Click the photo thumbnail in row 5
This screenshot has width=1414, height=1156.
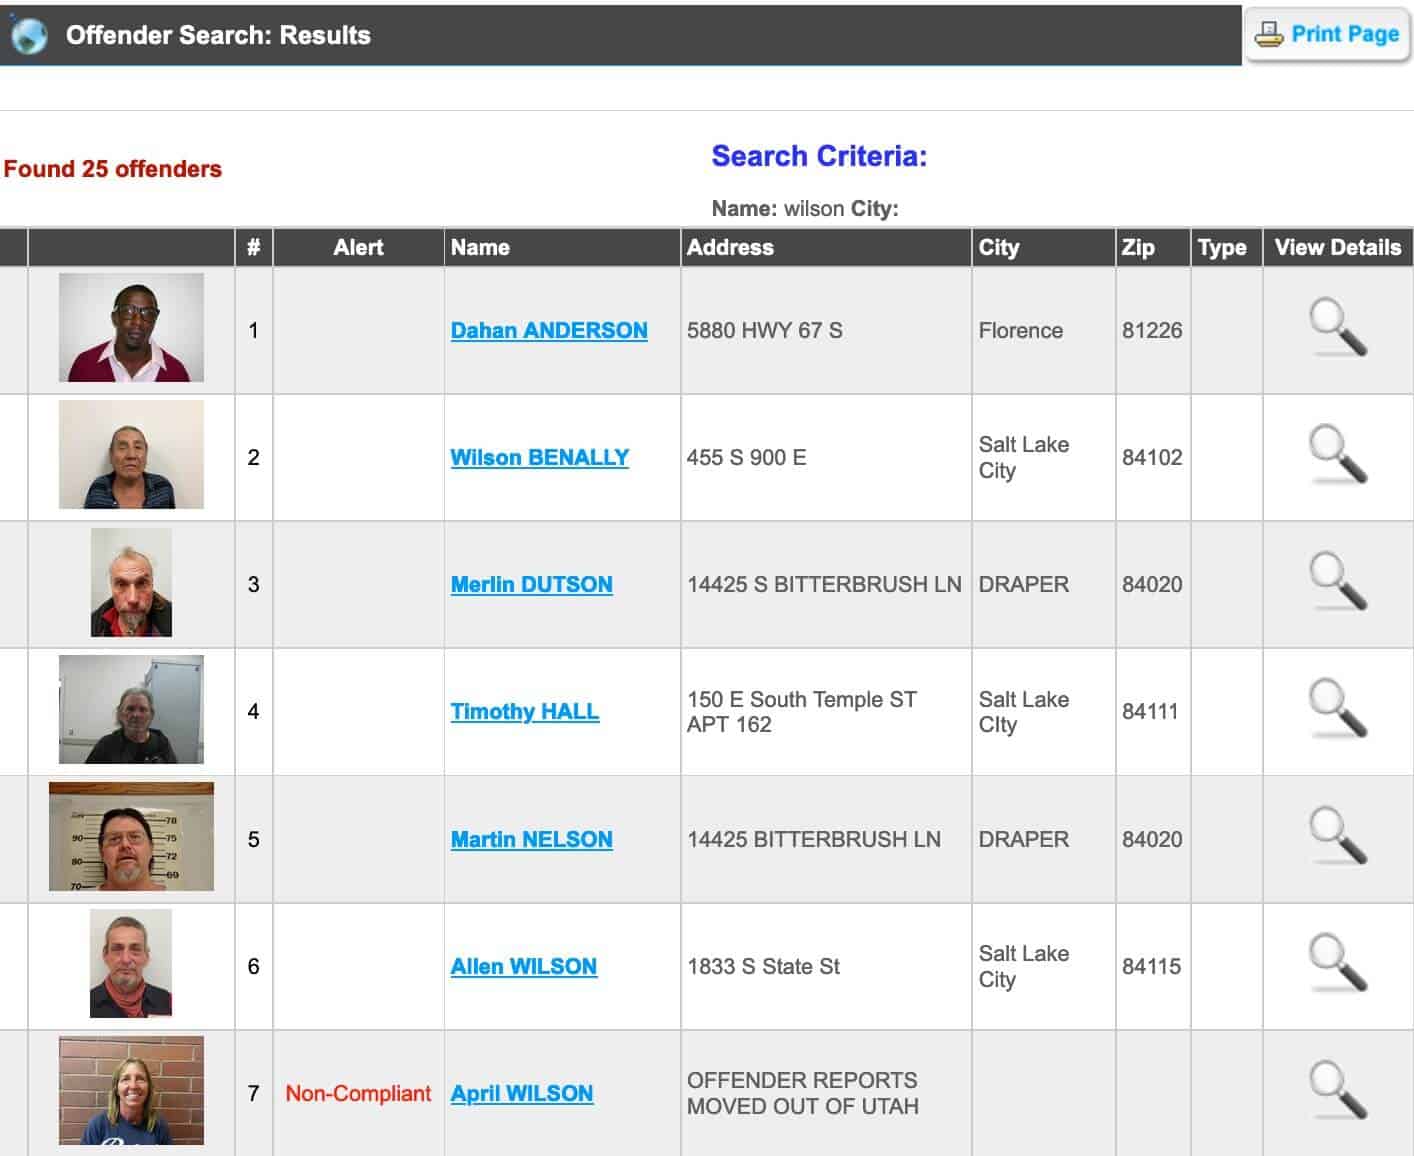coord(131,837)
